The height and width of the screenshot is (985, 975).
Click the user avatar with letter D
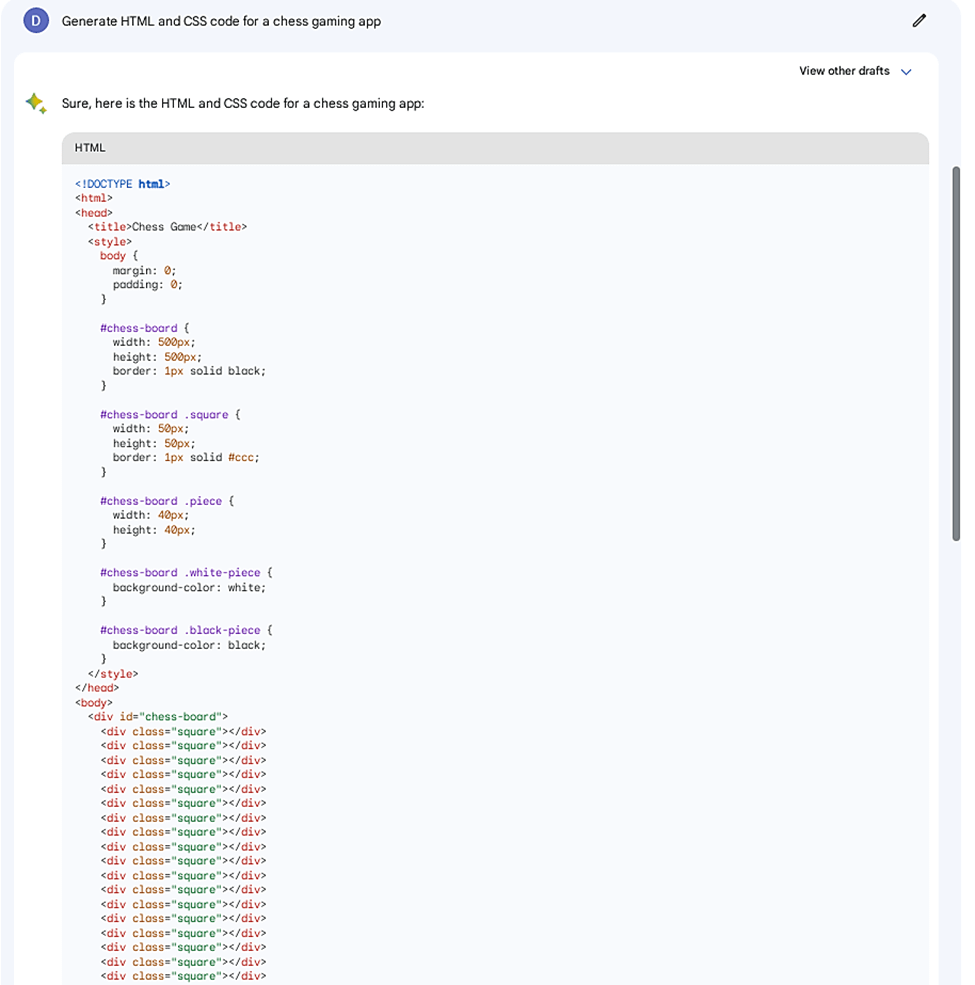36,21
